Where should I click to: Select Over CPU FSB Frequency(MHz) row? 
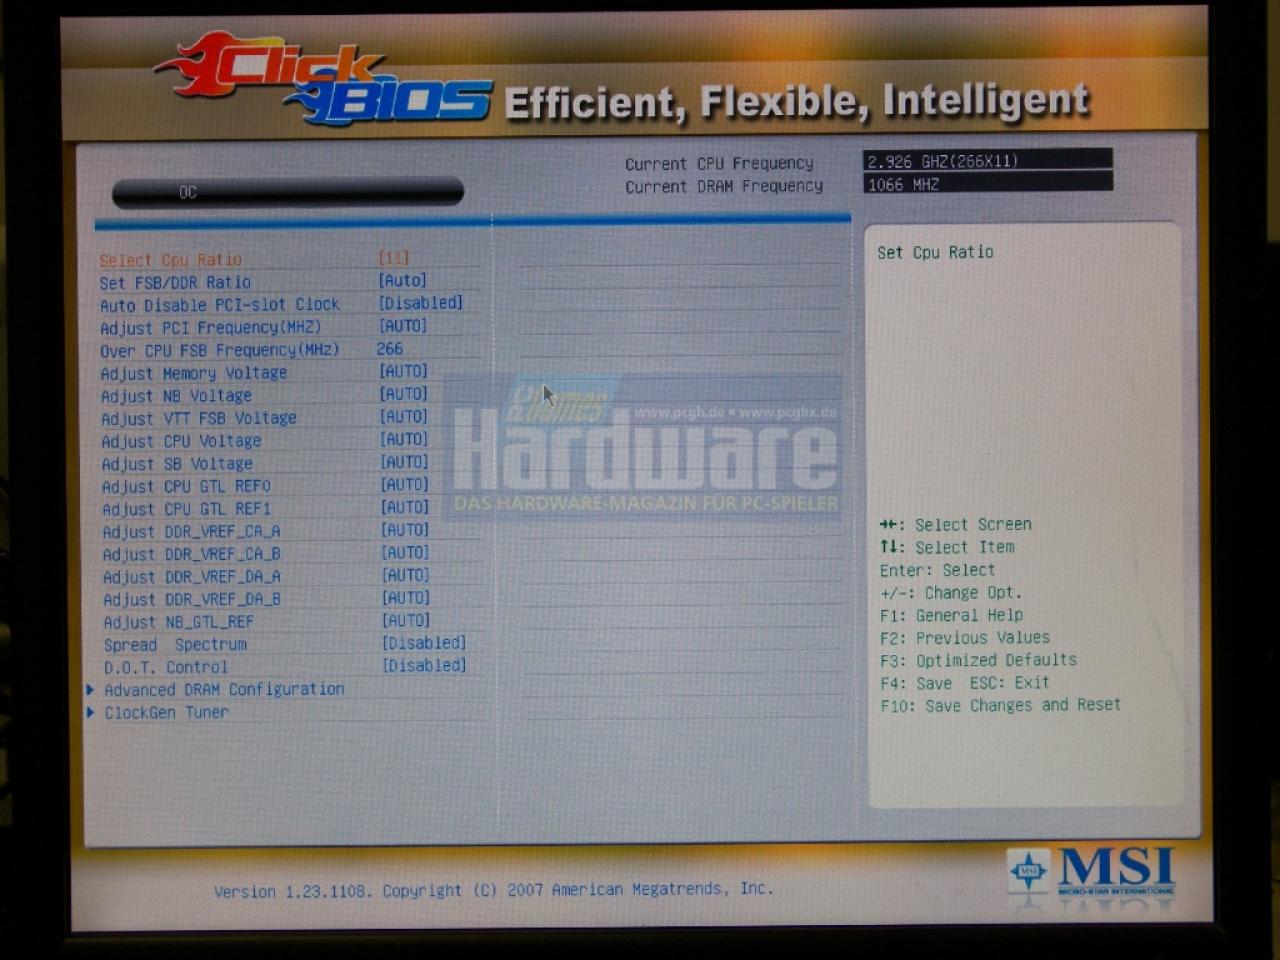[x=220, y=351]
